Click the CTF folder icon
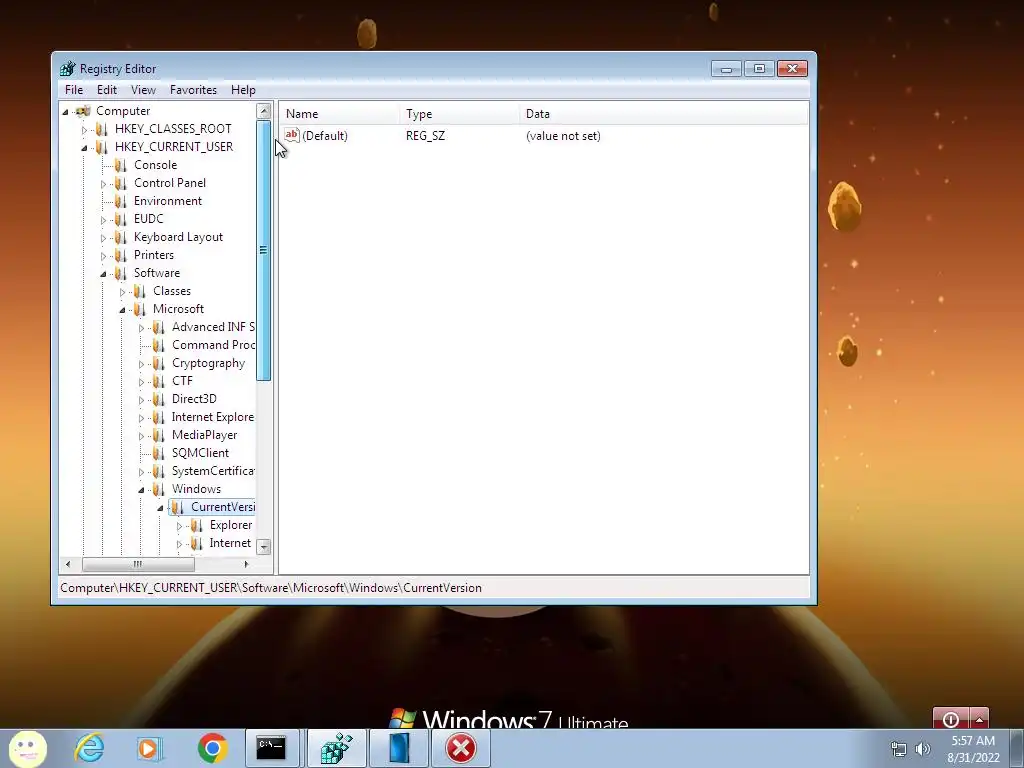The width and height of the screenshot is (1024, 768). coord(159,381)
